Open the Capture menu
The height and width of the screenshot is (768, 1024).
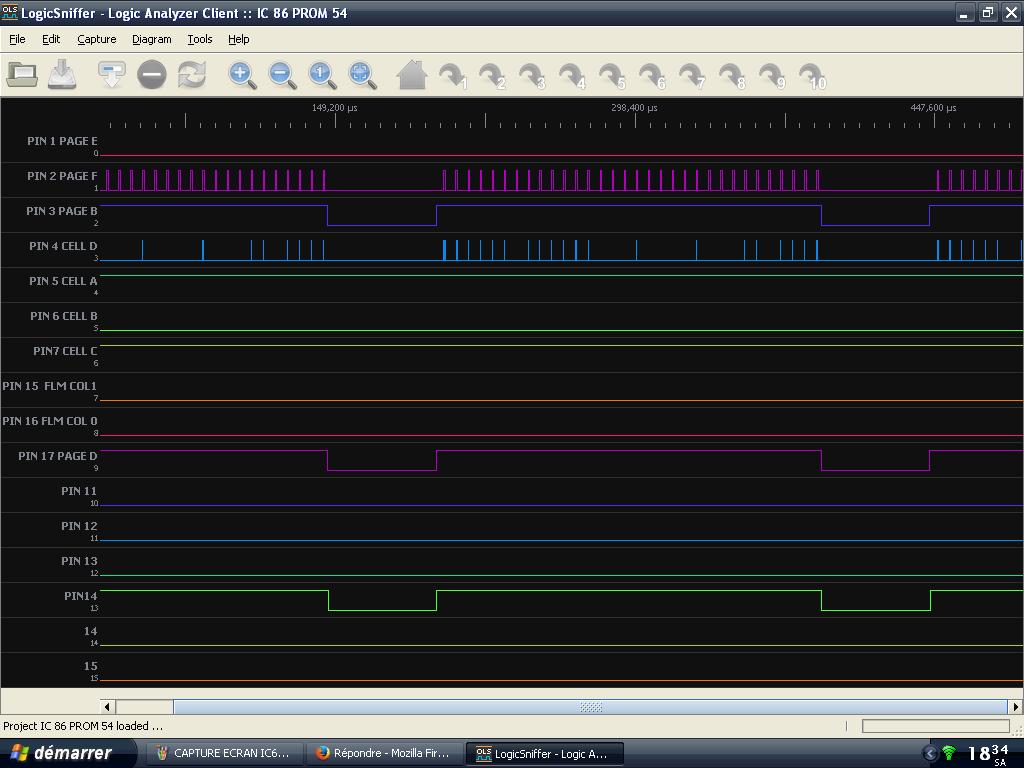pos(97,39)
